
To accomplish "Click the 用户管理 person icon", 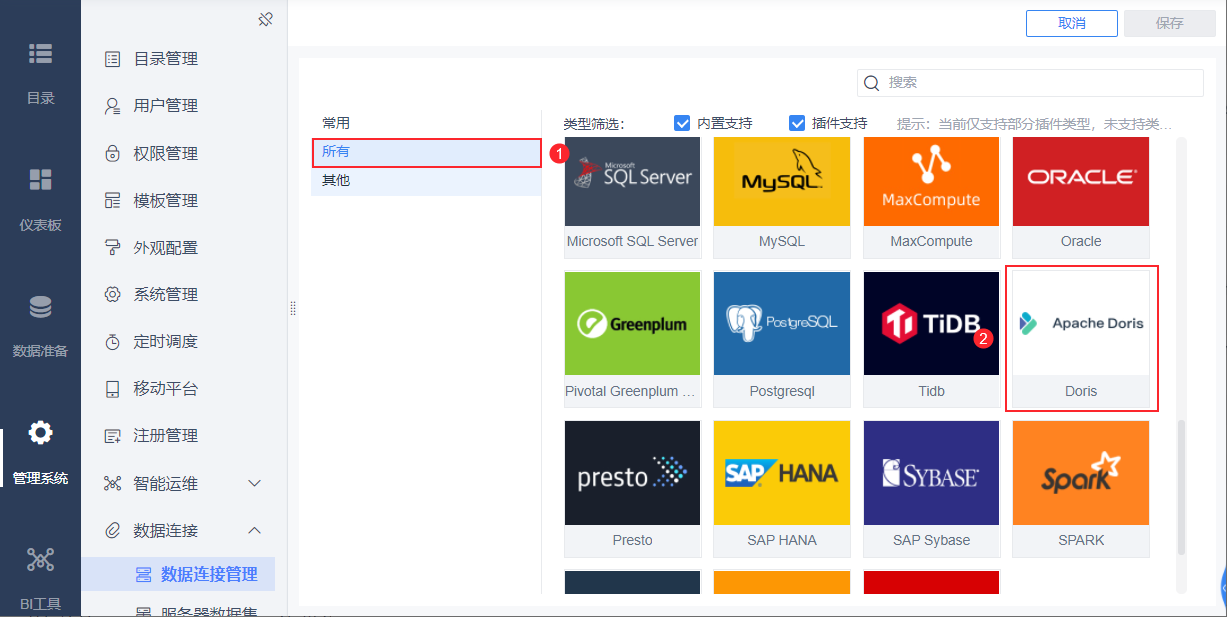I will click(113, 106).
